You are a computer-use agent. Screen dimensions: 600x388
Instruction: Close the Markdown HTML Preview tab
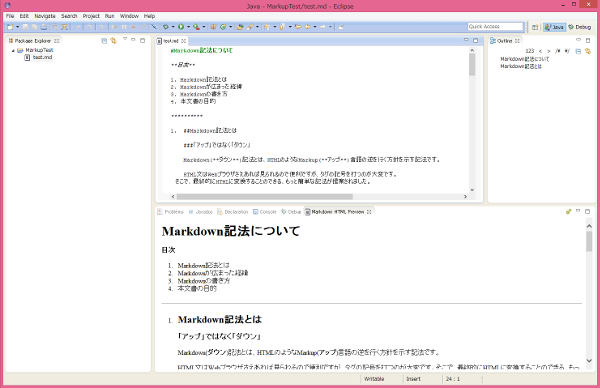pyautogui.click(x=369, y=212)
